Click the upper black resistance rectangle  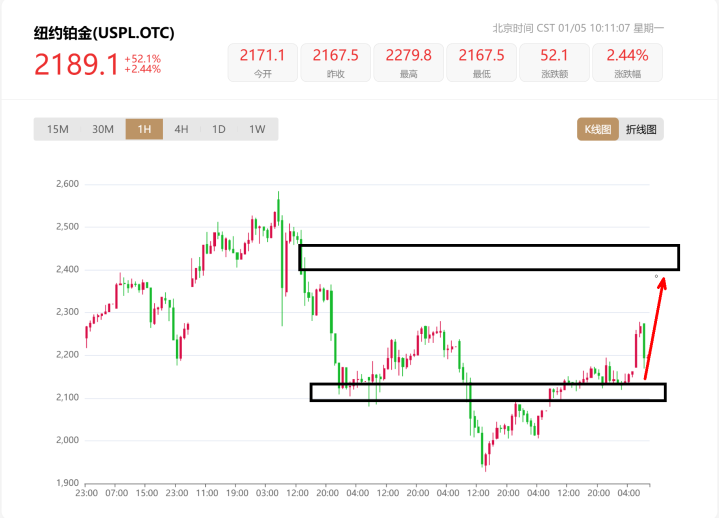click(x=489, y=257)
